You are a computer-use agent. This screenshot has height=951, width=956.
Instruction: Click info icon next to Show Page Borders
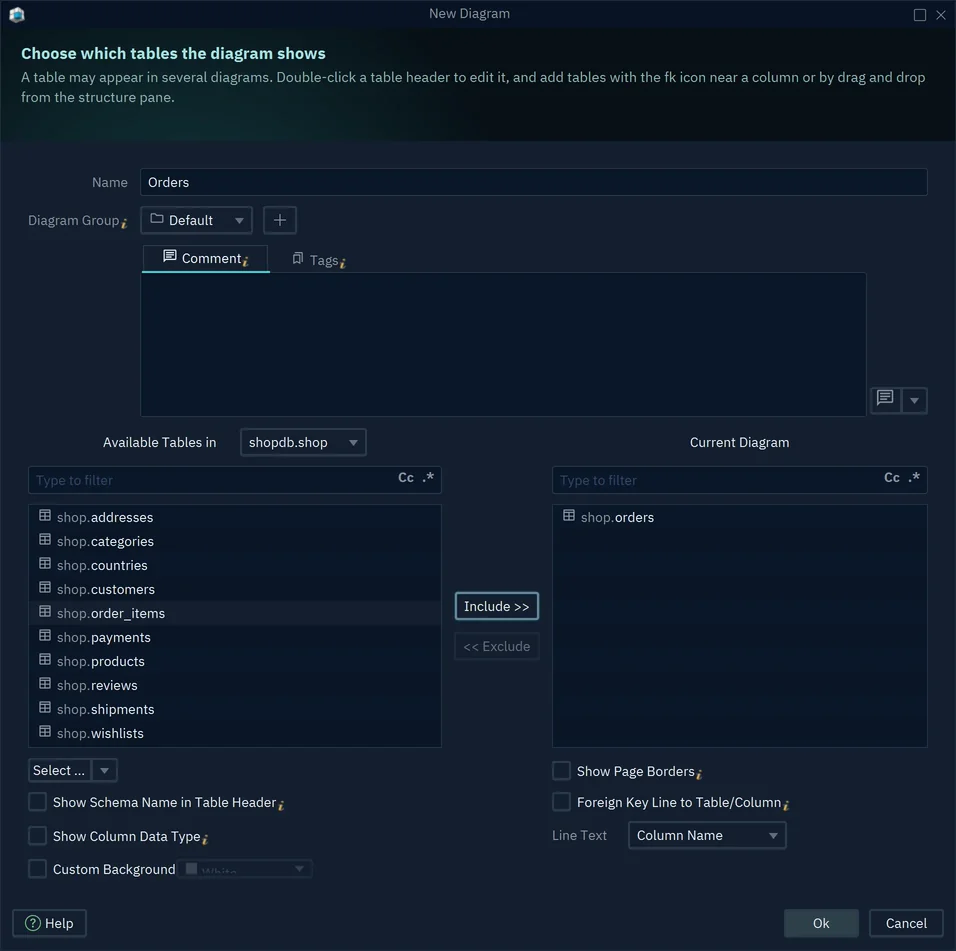[x=699, y=774]
